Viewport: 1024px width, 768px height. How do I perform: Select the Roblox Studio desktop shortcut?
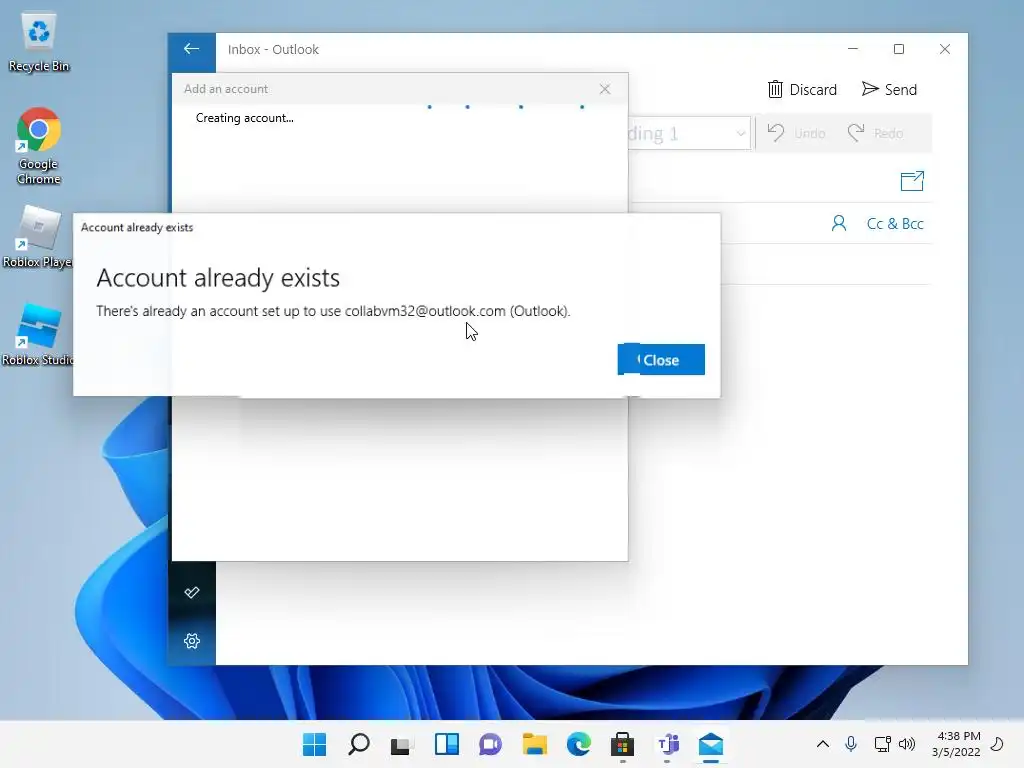(38, 334)
